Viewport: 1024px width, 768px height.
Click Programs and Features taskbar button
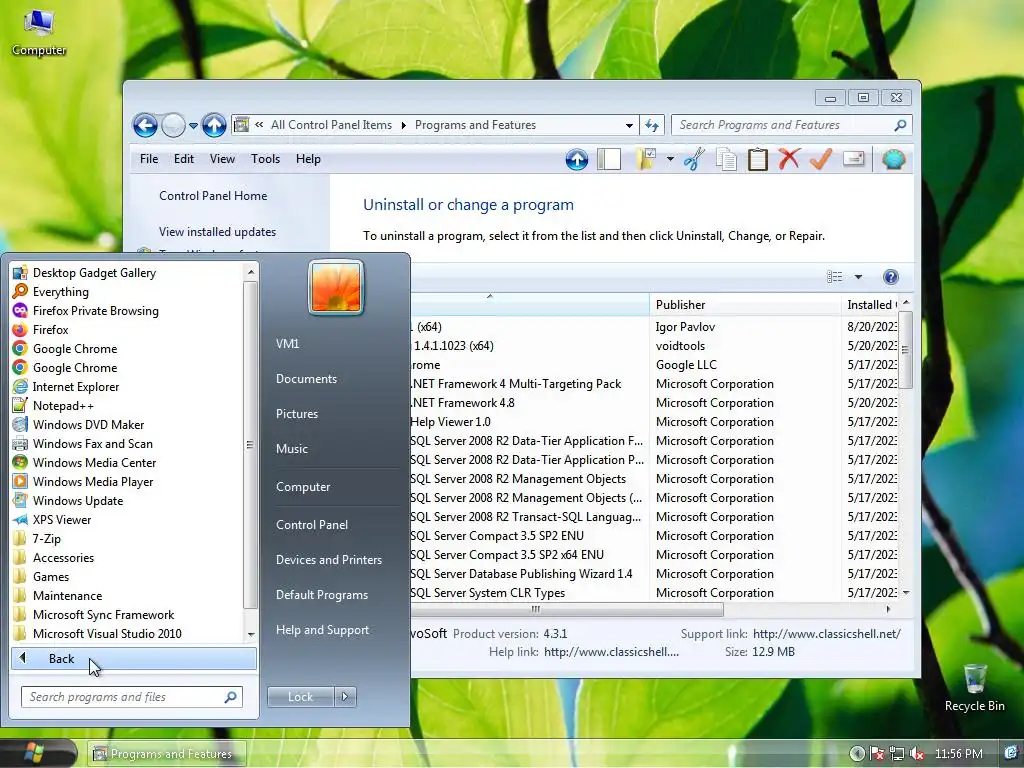167,754
